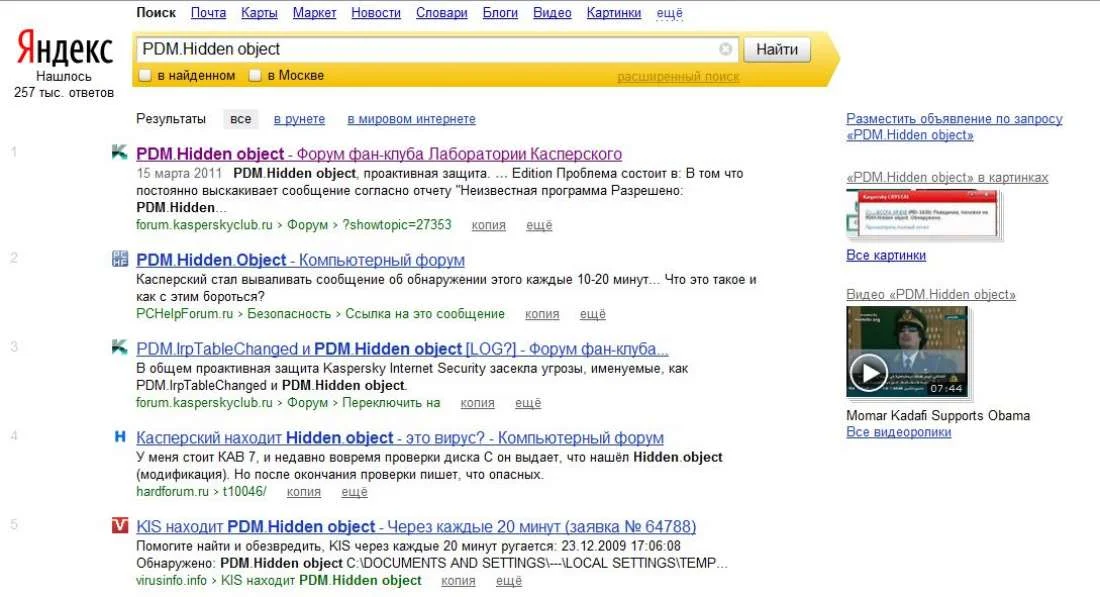The height and width of the screenshot is (597, 1100).
Task: Click 'Momar Kadafi Supports Obama' video title
Action: tap(938, 415)
